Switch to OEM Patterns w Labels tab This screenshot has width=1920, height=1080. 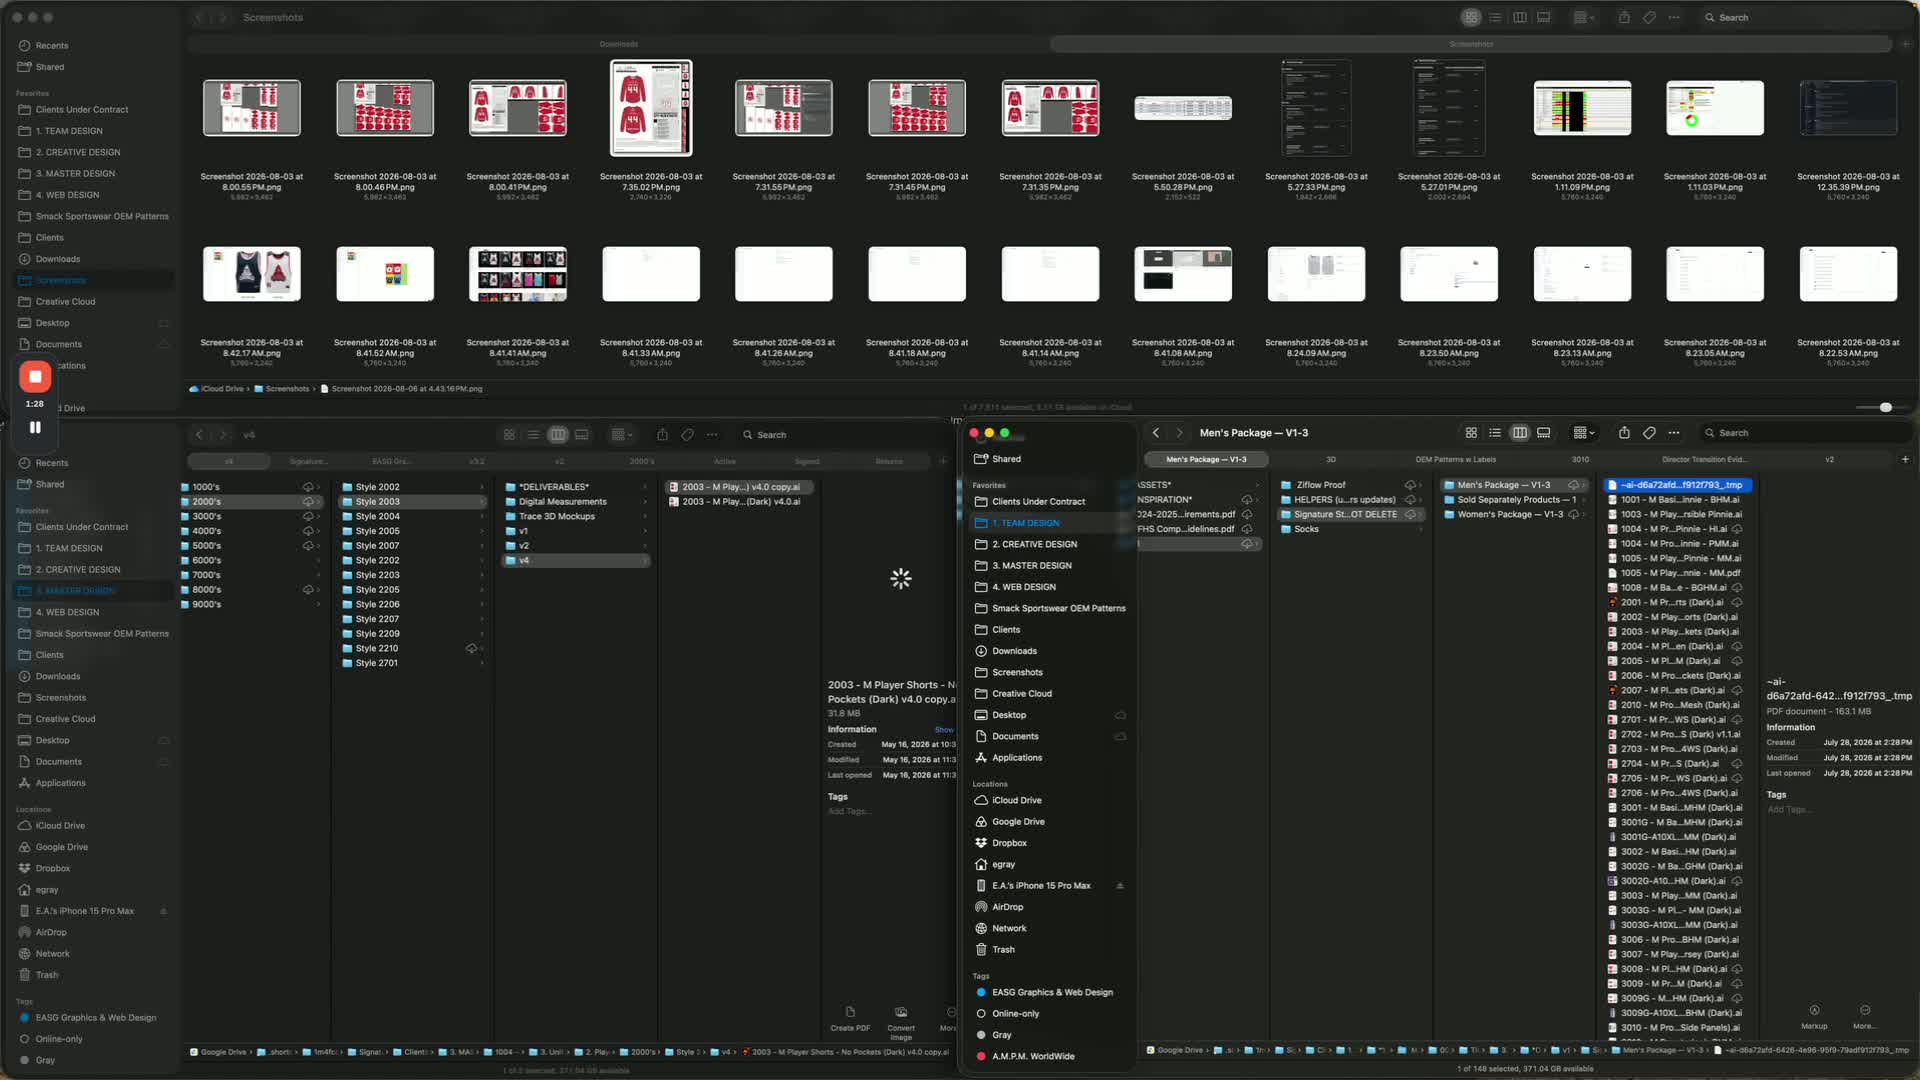tap(1455, 460)
